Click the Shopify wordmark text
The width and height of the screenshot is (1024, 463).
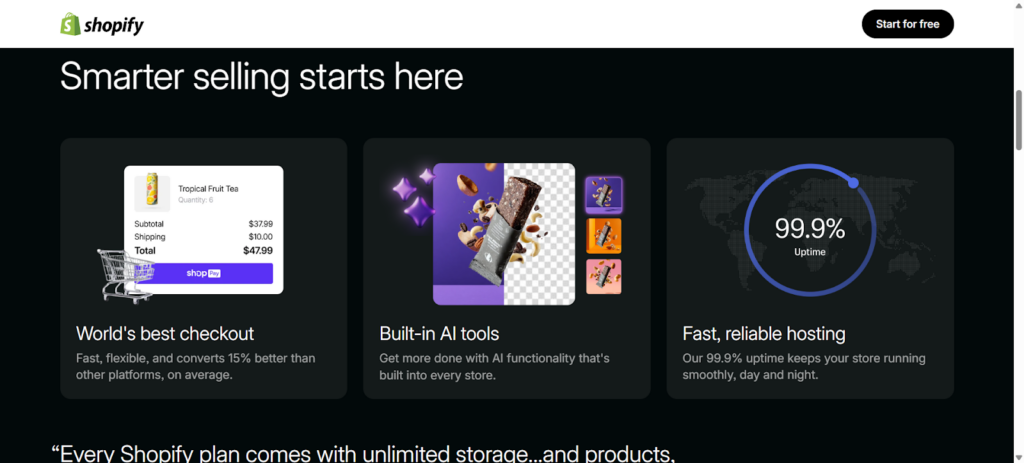pyautogui.click(x=114, y=25)
